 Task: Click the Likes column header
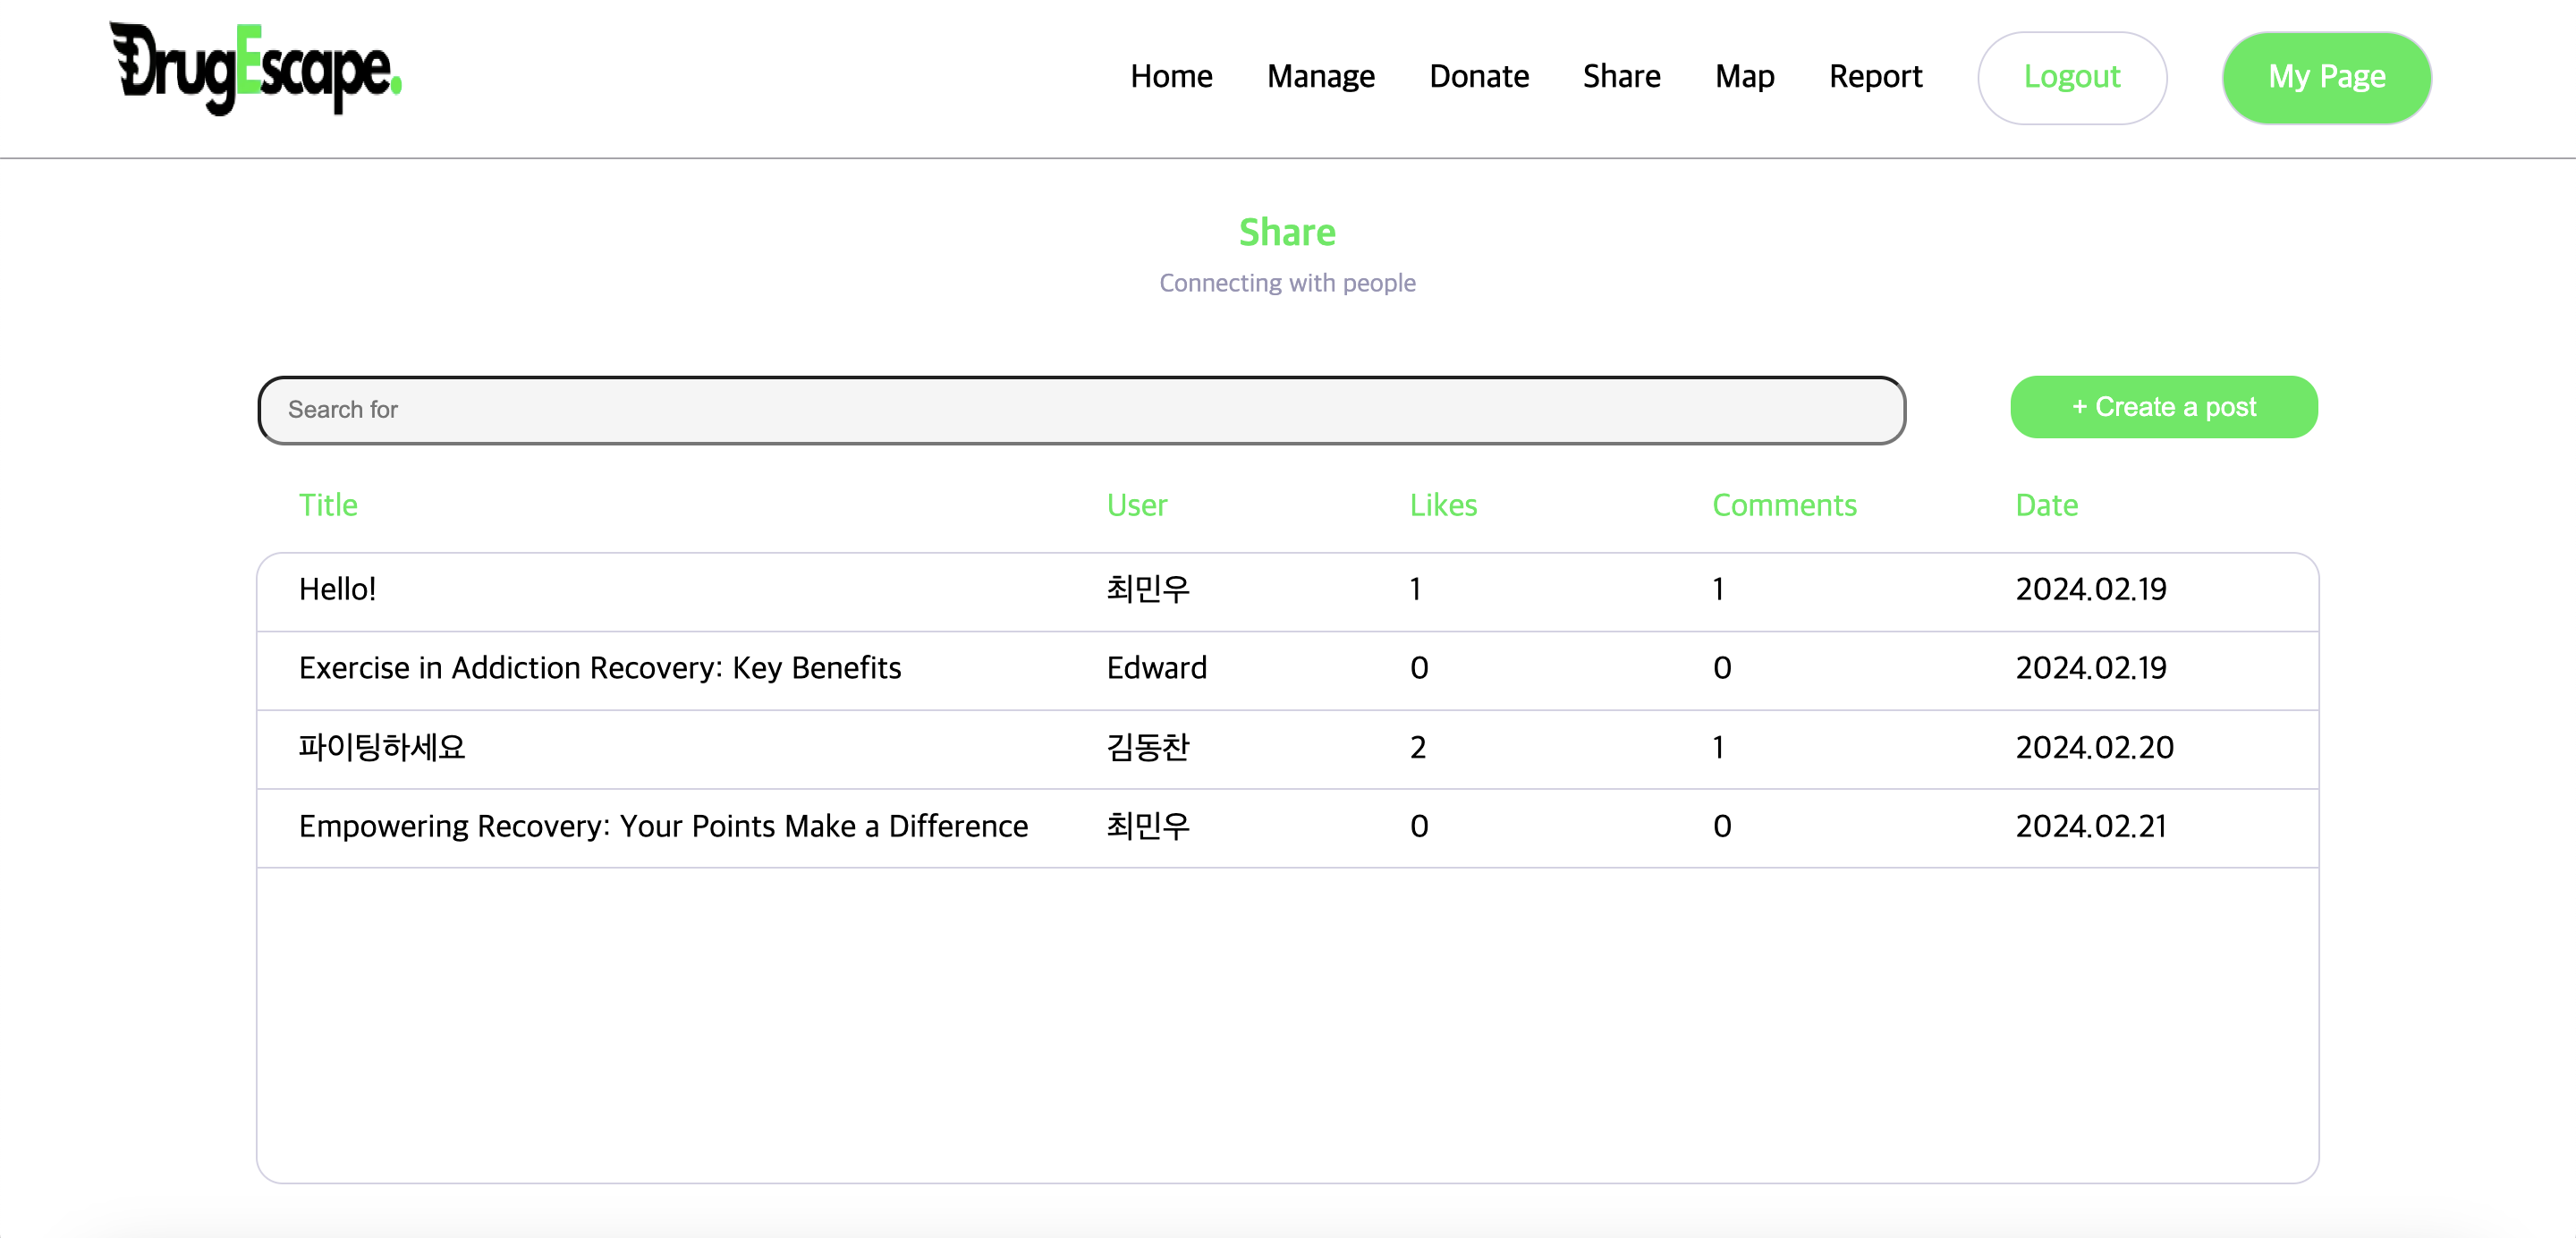(x=1442, y=505)
